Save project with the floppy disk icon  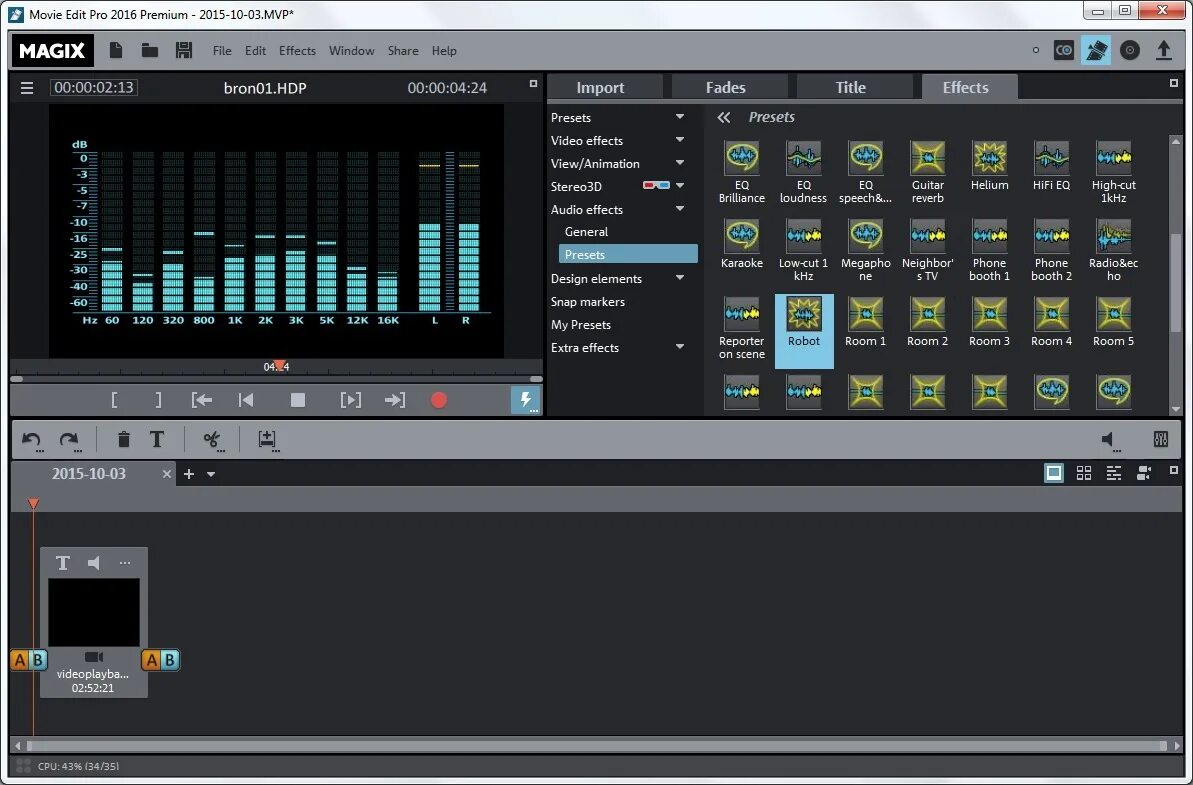(183, 50)
